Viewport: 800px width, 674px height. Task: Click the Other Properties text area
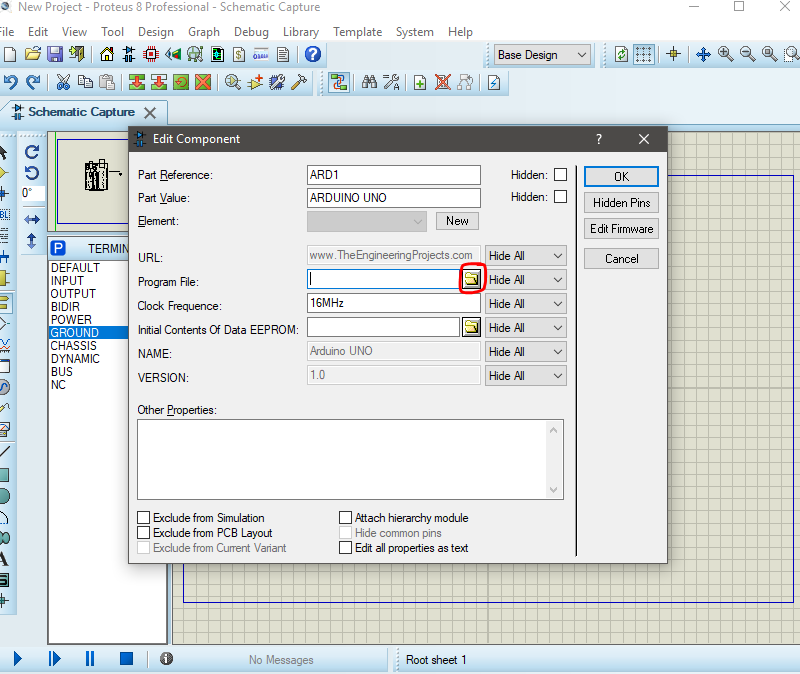point(350,459)
